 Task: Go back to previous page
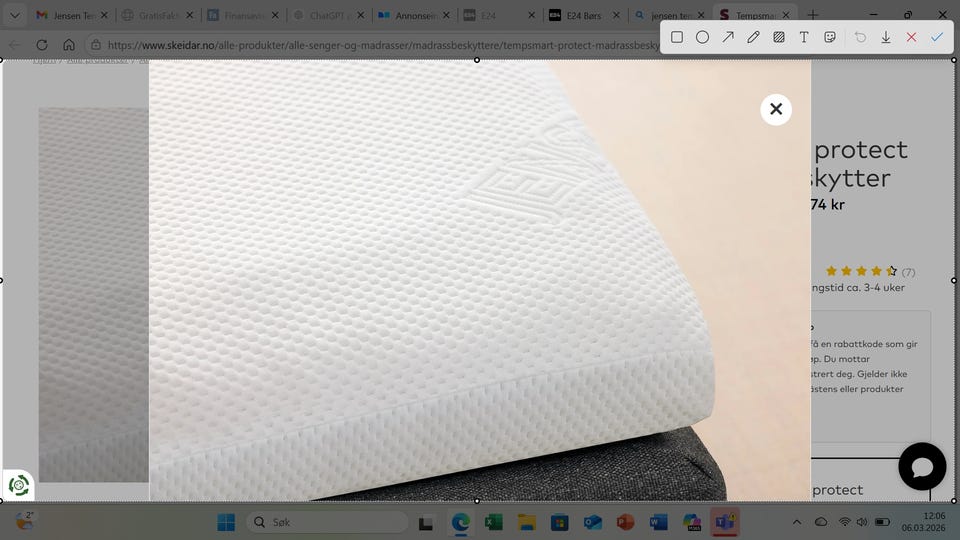coord(15,45)
